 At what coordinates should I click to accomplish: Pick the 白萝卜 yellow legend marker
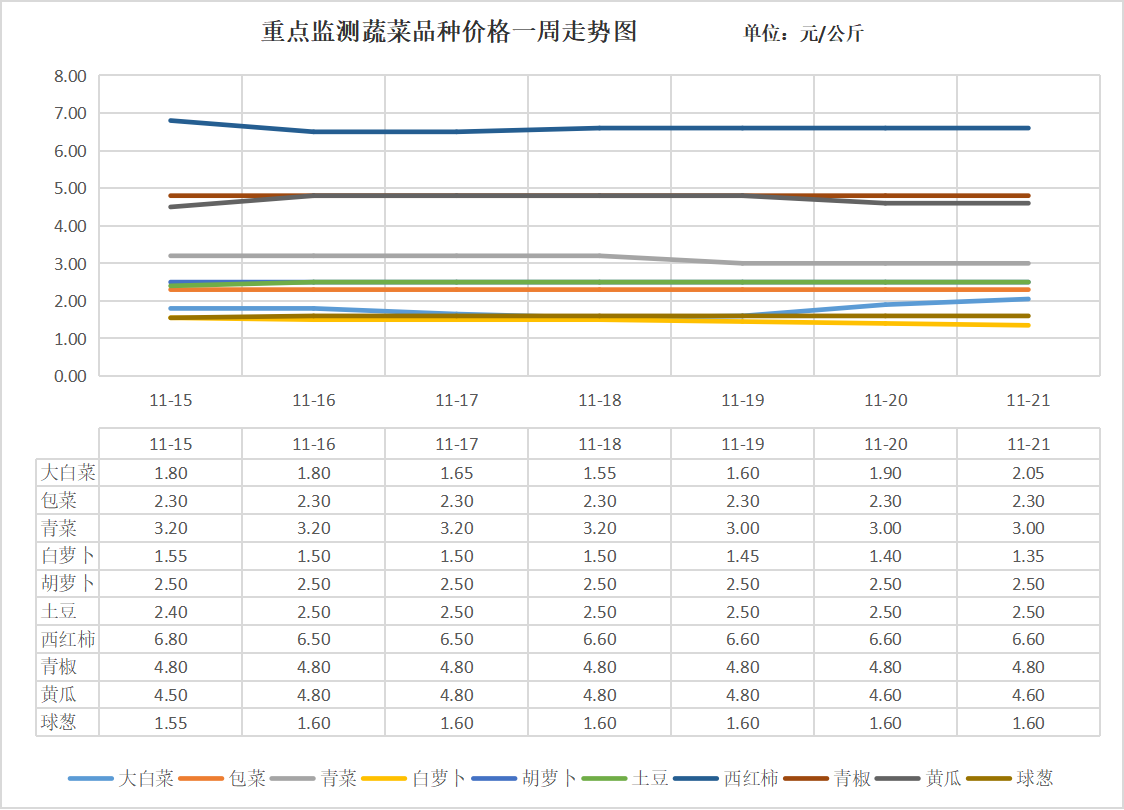(384, 778)
